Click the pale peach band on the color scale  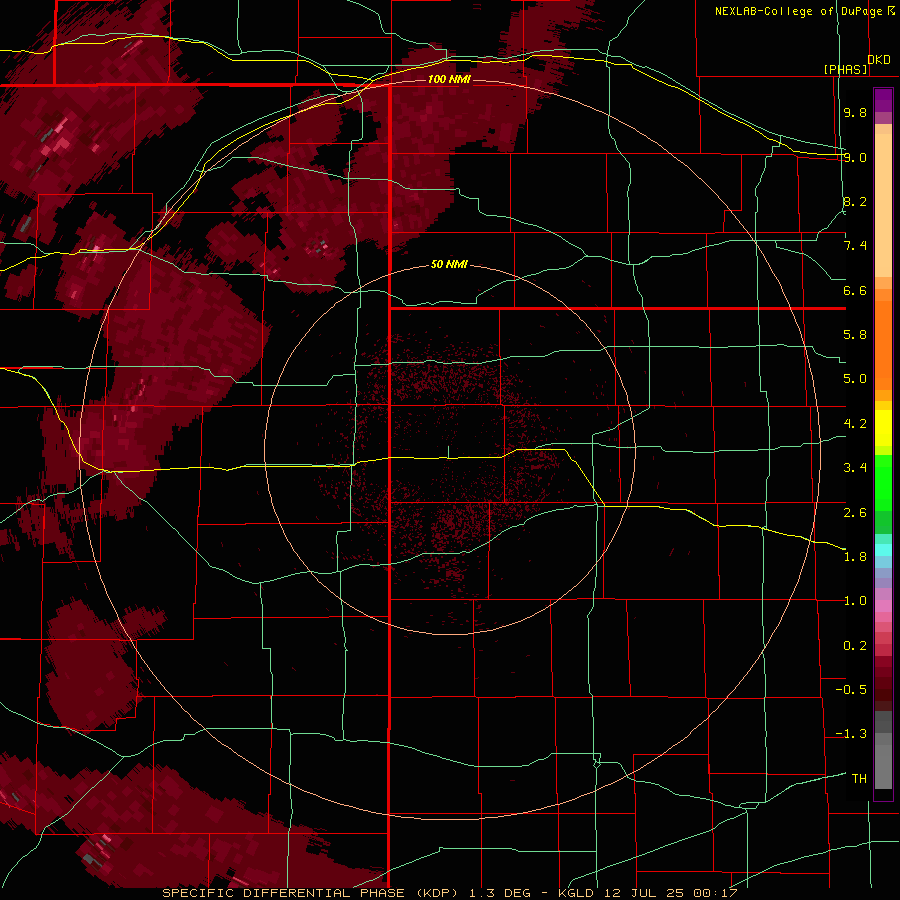click(x=883, y=205)
